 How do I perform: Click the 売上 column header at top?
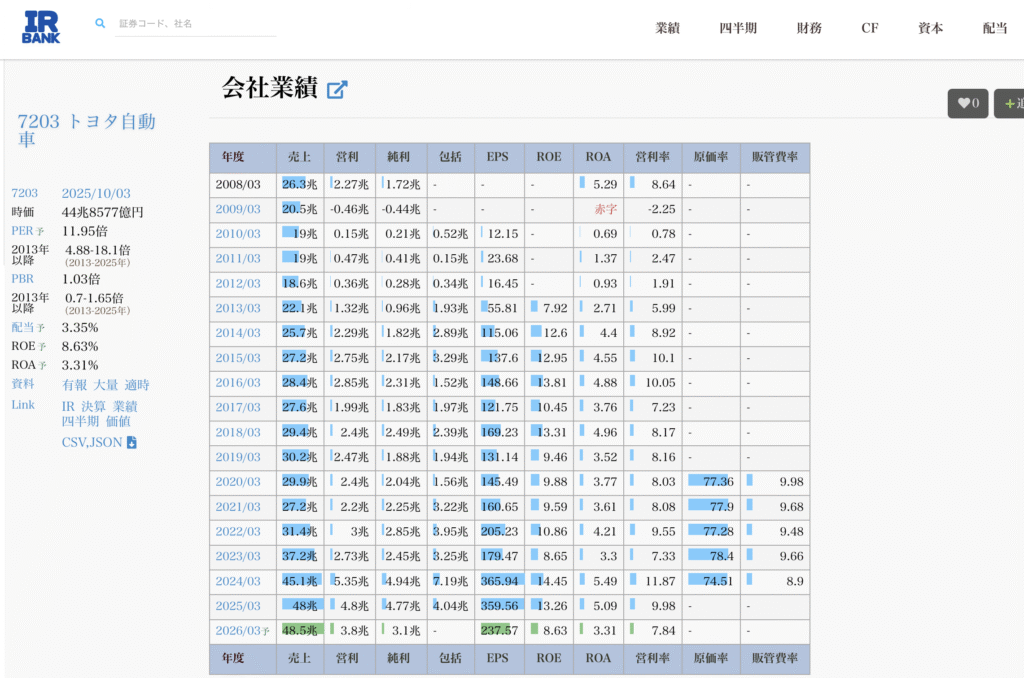(x=300, y=157)
